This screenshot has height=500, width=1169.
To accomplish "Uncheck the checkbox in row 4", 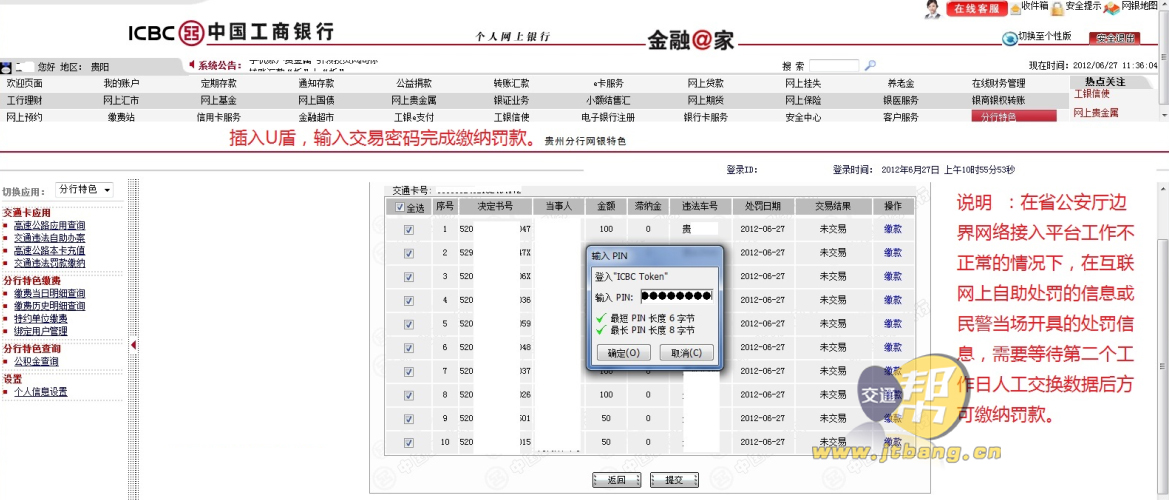I will click(409, 300).
